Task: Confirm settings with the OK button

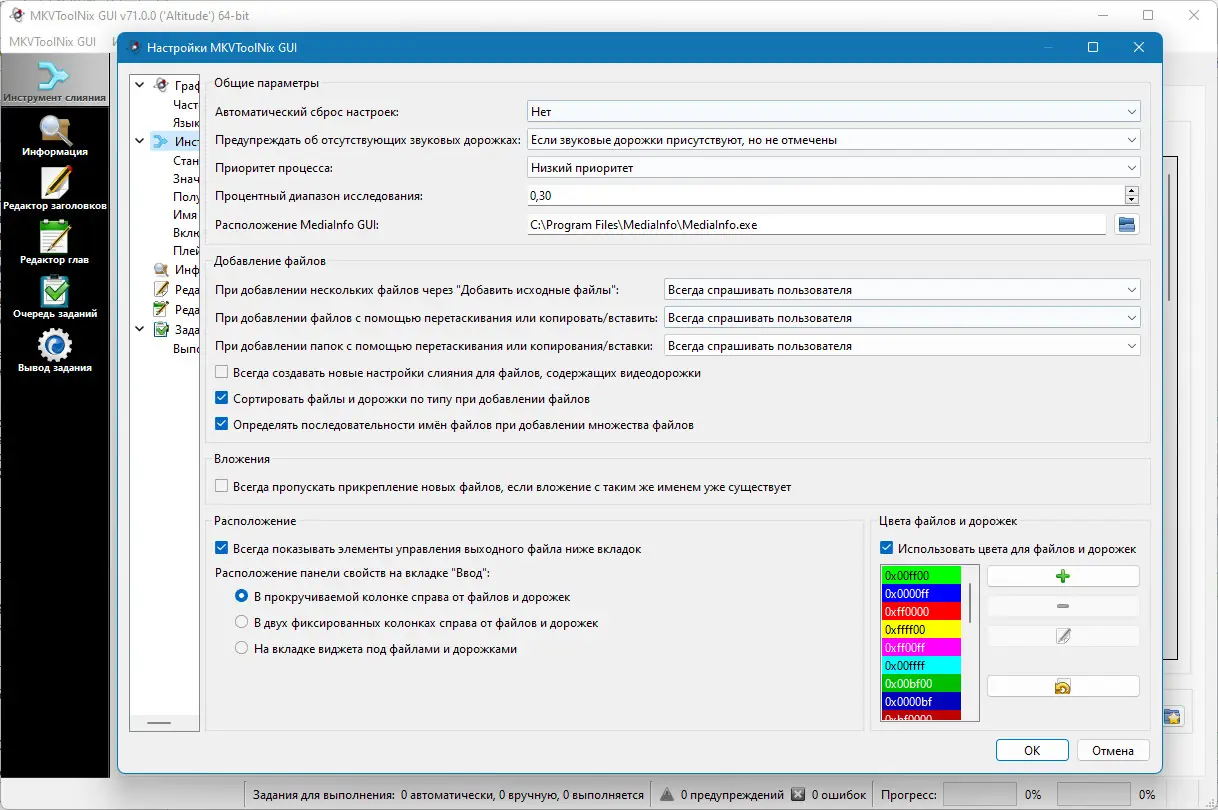Action: click(x=1031, y=749)
